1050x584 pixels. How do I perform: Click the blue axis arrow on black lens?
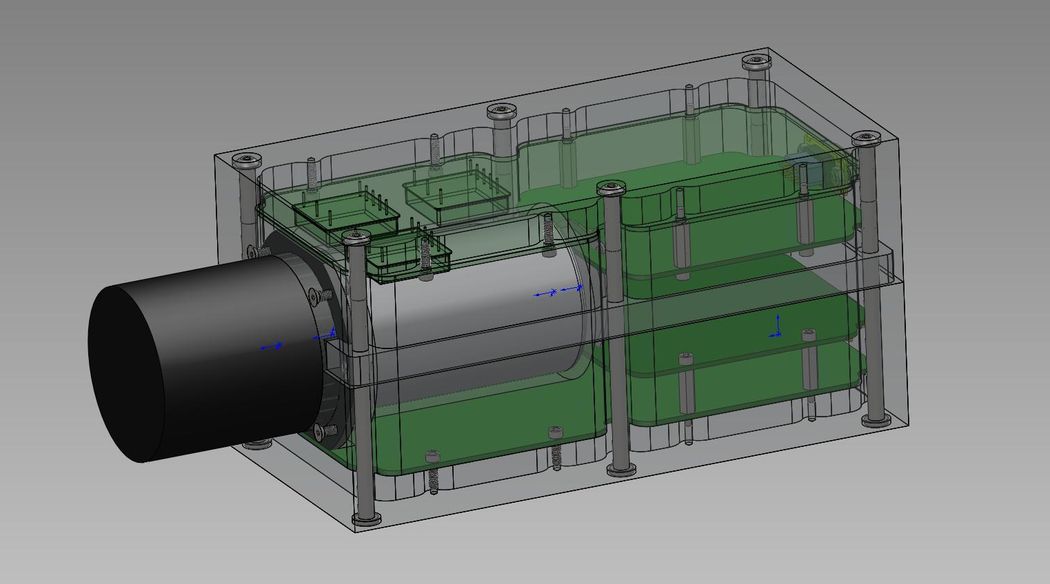[272, 346]
